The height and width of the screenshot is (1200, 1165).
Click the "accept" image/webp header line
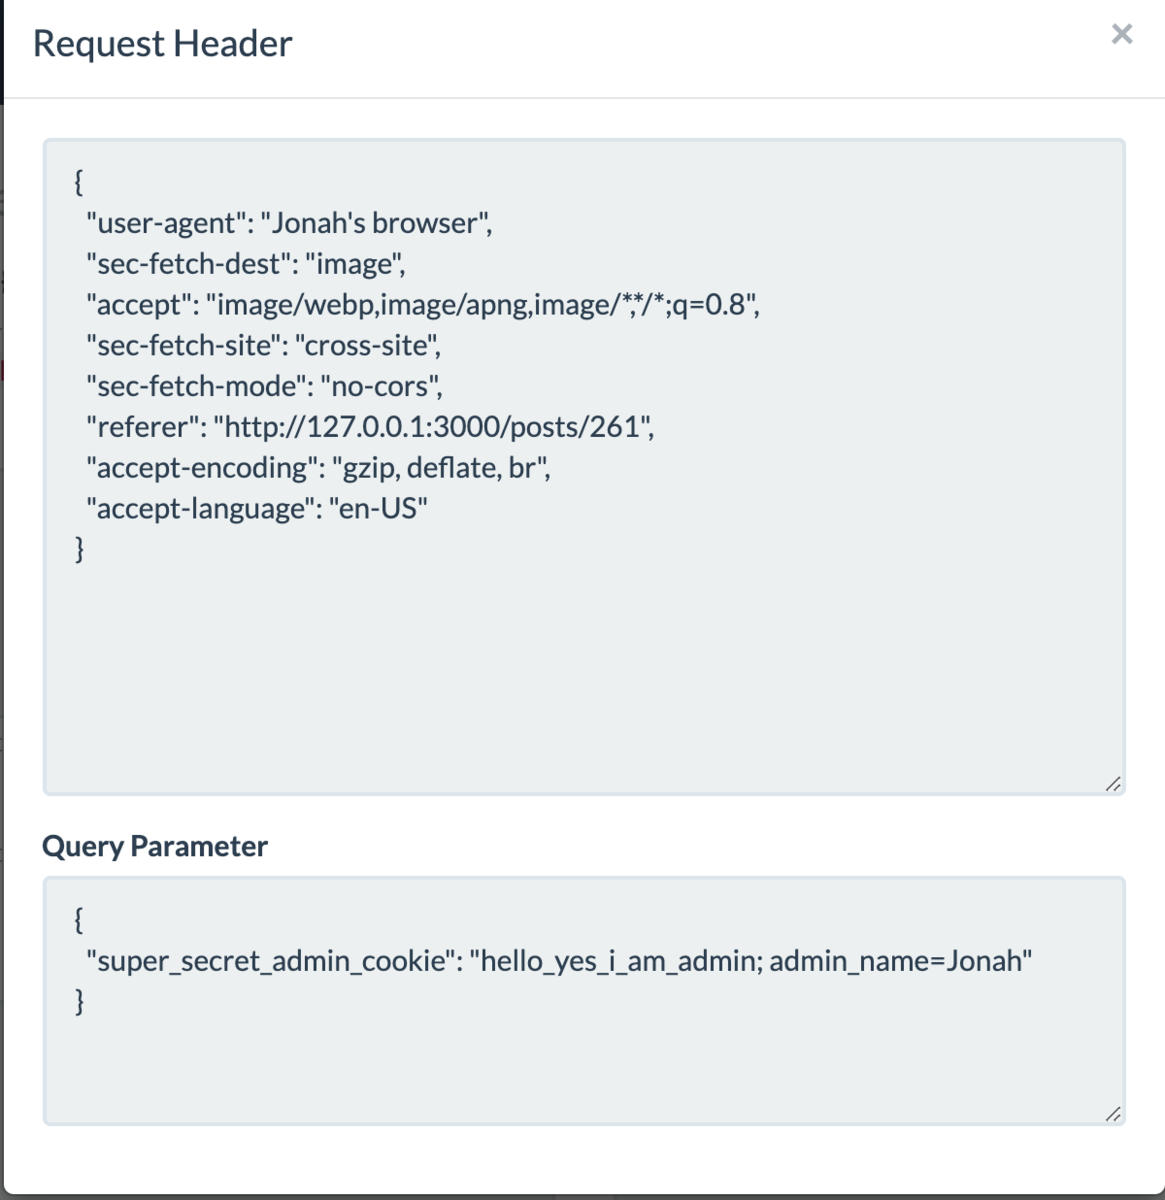423,305
